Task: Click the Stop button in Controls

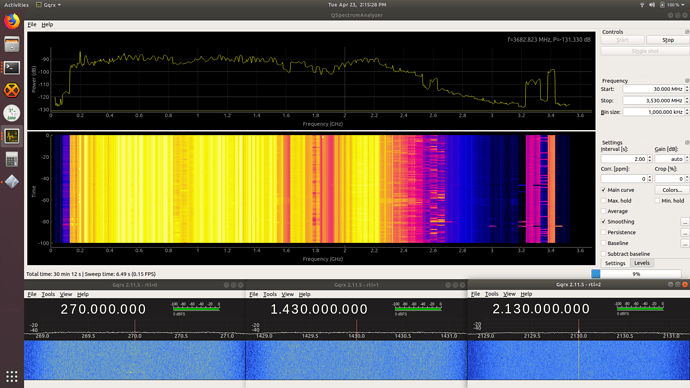Action: (668, 40)
